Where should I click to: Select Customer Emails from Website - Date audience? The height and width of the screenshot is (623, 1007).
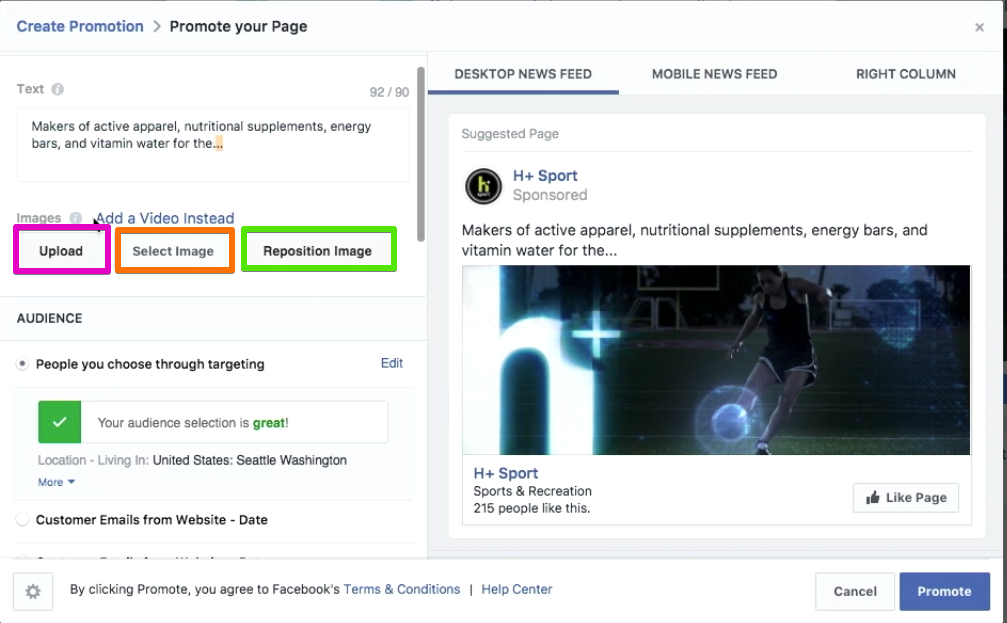22,520
